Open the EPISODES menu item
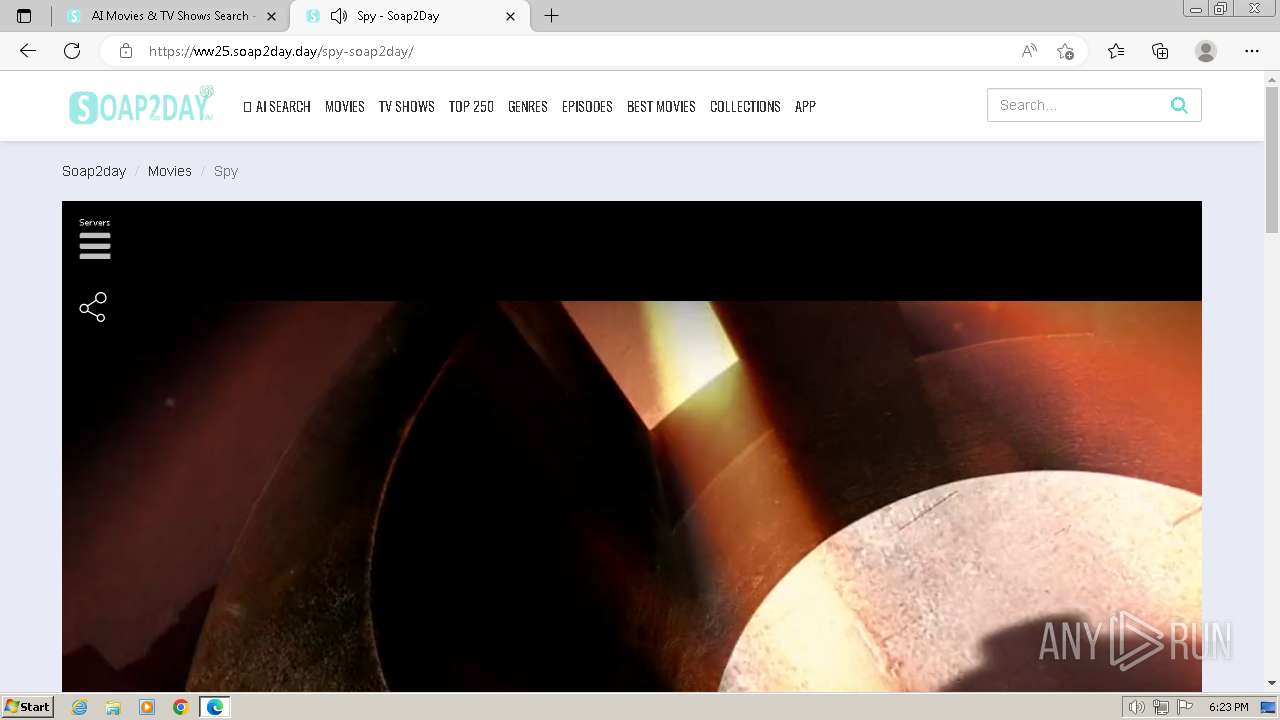This screenshot has width=1280, height=720. tap(587, 106)
